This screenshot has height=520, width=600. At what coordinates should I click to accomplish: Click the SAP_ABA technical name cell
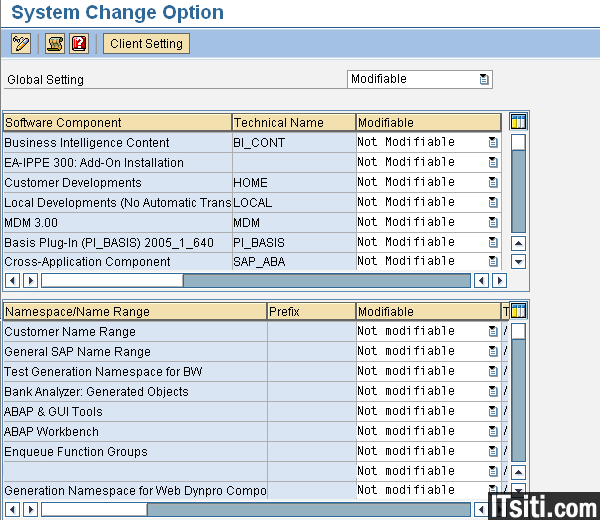click(x=294, y=262)
